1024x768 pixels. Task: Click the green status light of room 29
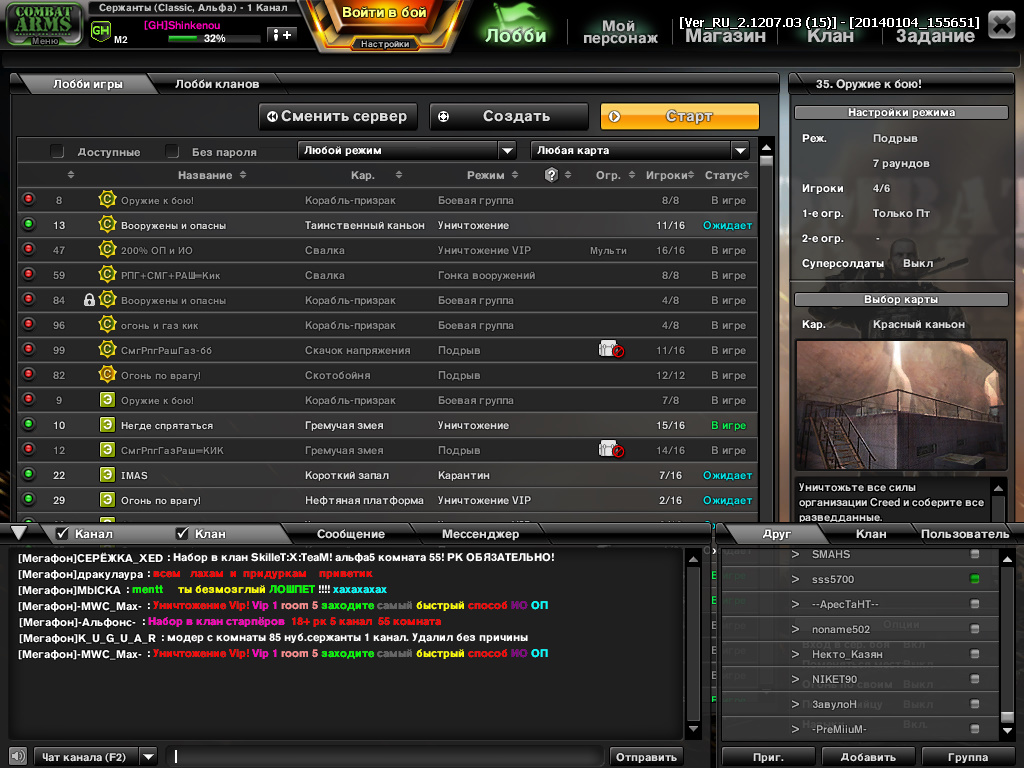28,499
